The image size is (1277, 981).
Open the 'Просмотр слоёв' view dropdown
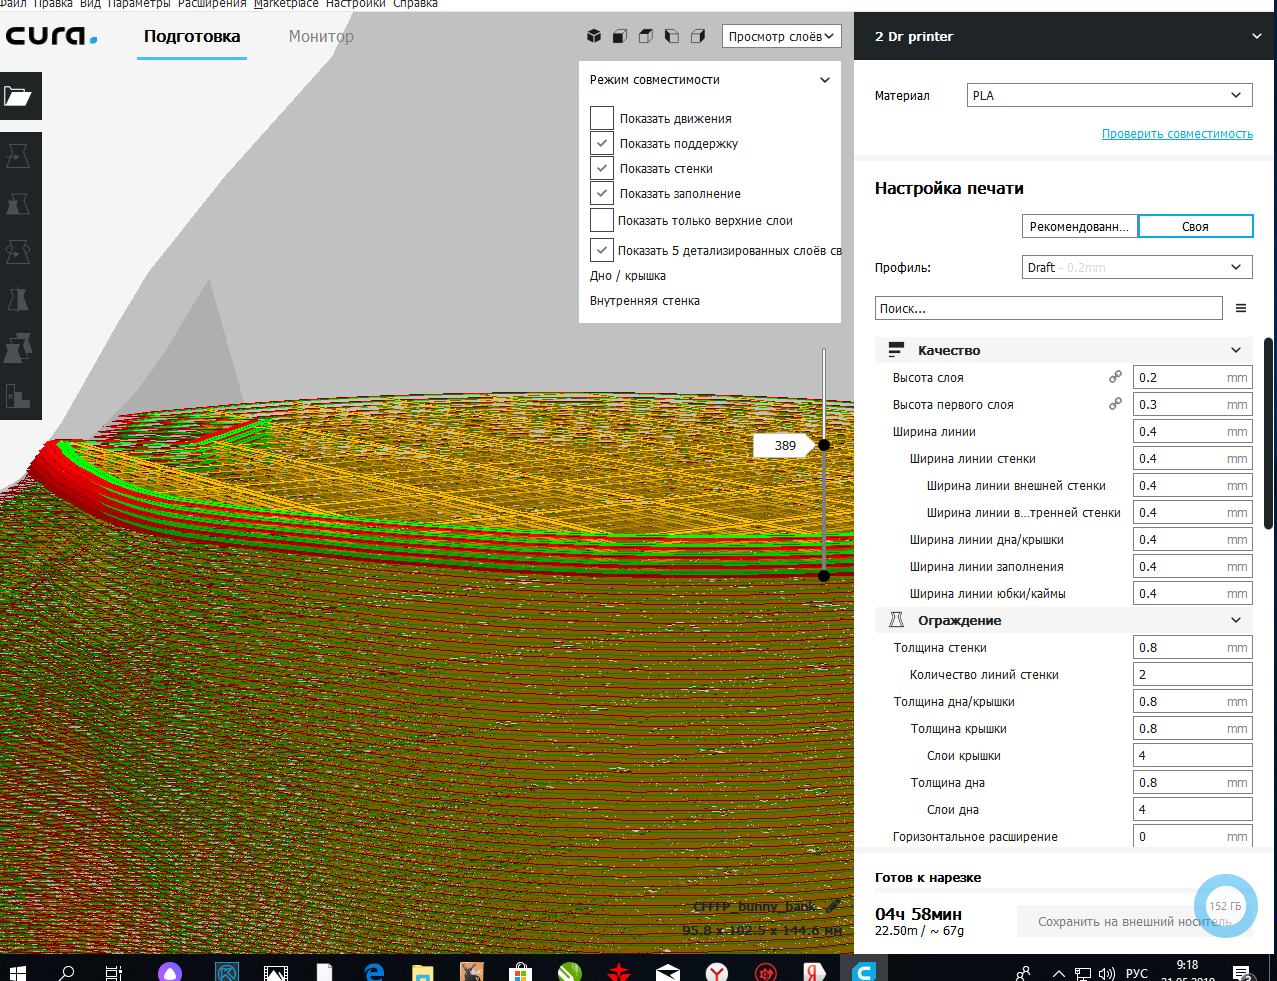pos(781,36)
